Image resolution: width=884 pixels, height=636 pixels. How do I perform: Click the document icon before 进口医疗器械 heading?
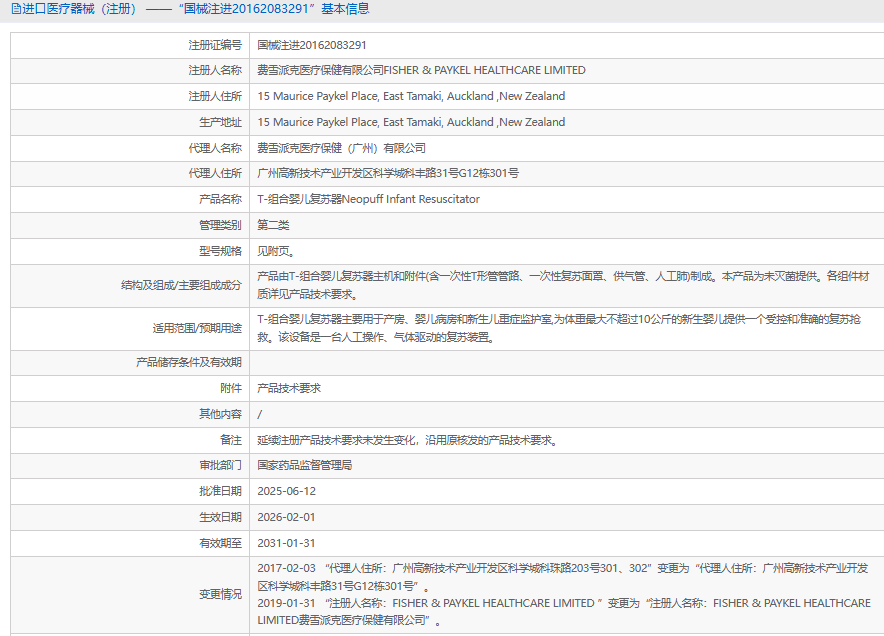16,9
